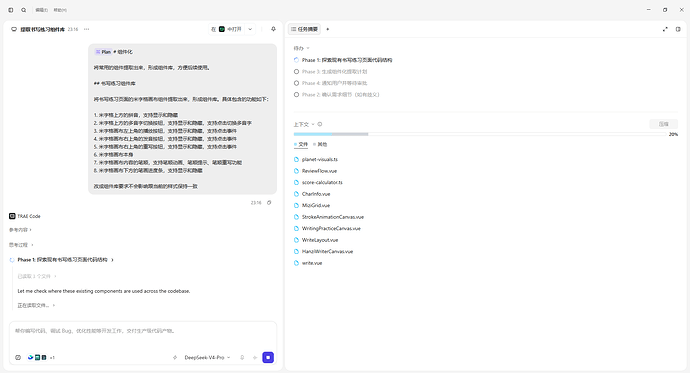Select Phase 1 task text in task list
690x373 pixels.
tap(347, 60)
